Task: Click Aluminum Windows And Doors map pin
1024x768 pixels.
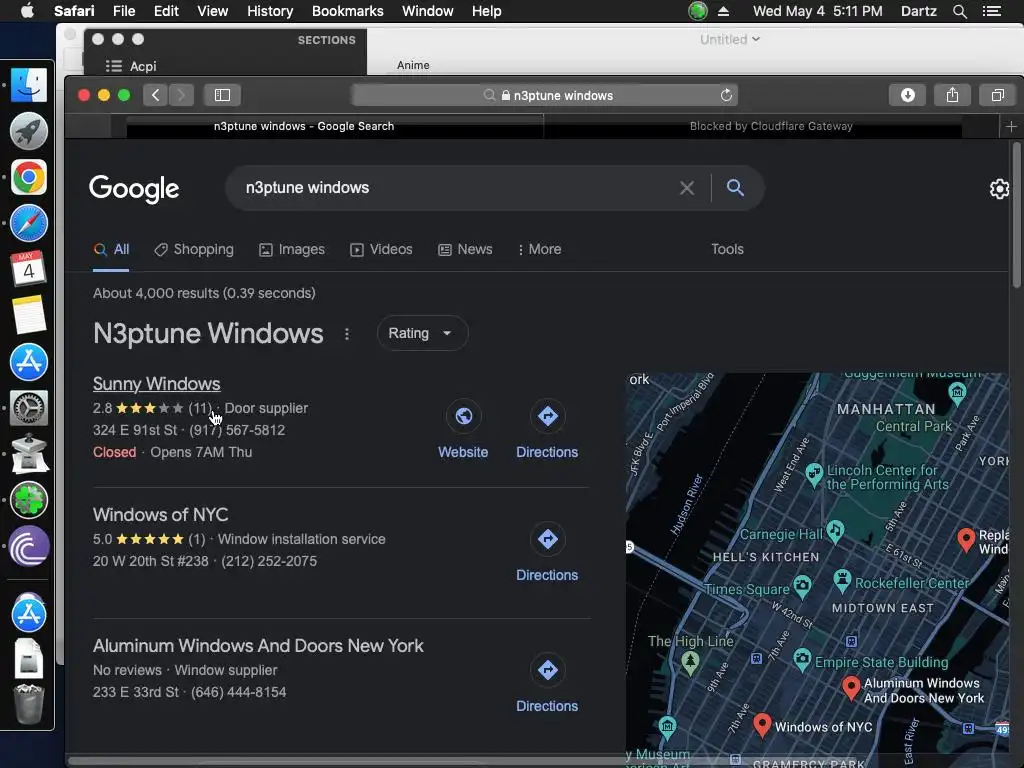Action: (x=850, y=688)
